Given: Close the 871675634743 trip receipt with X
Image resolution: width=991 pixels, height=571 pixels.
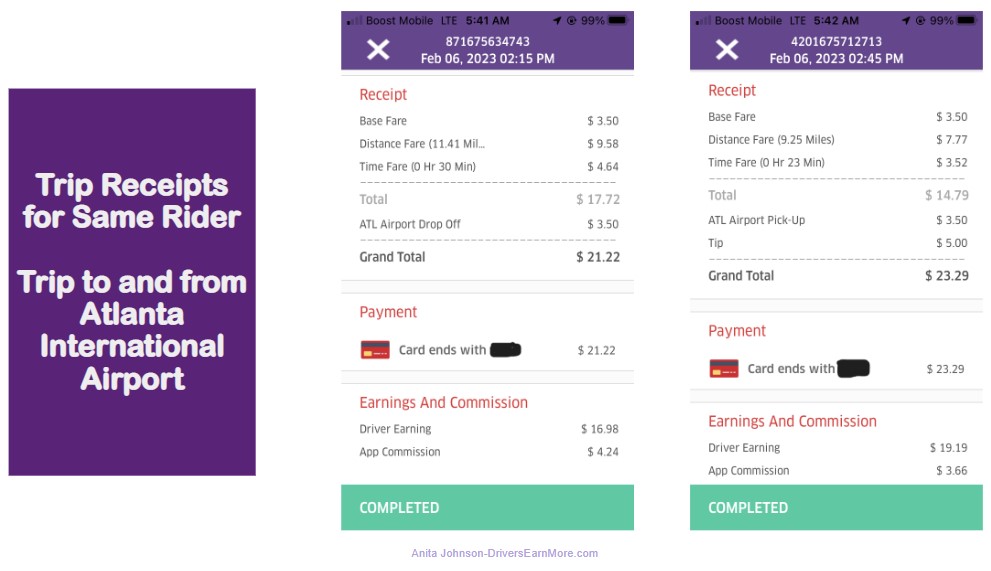Looking at the screenshot, I should (x=378, y=49).
